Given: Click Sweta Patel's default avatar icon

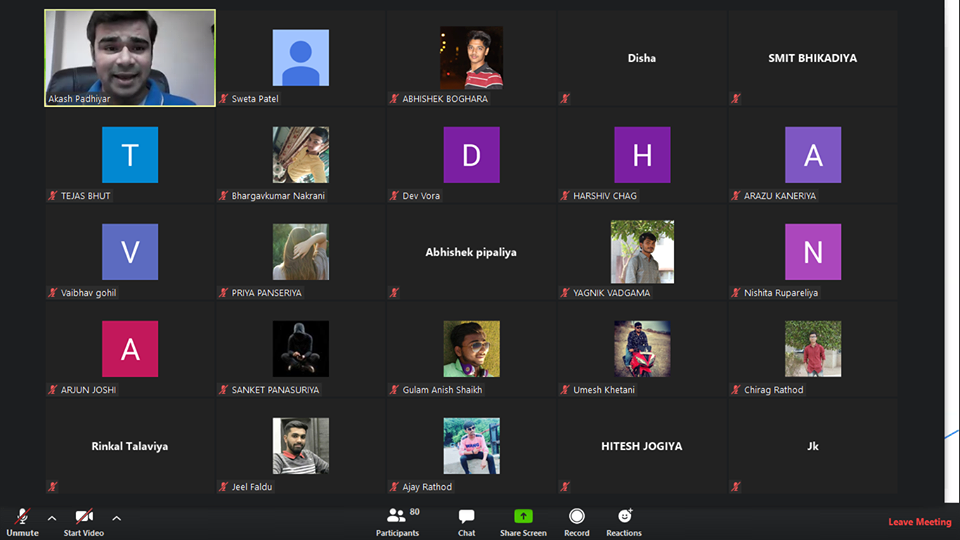Looking at the screenshot, I should tap(300, 58).
